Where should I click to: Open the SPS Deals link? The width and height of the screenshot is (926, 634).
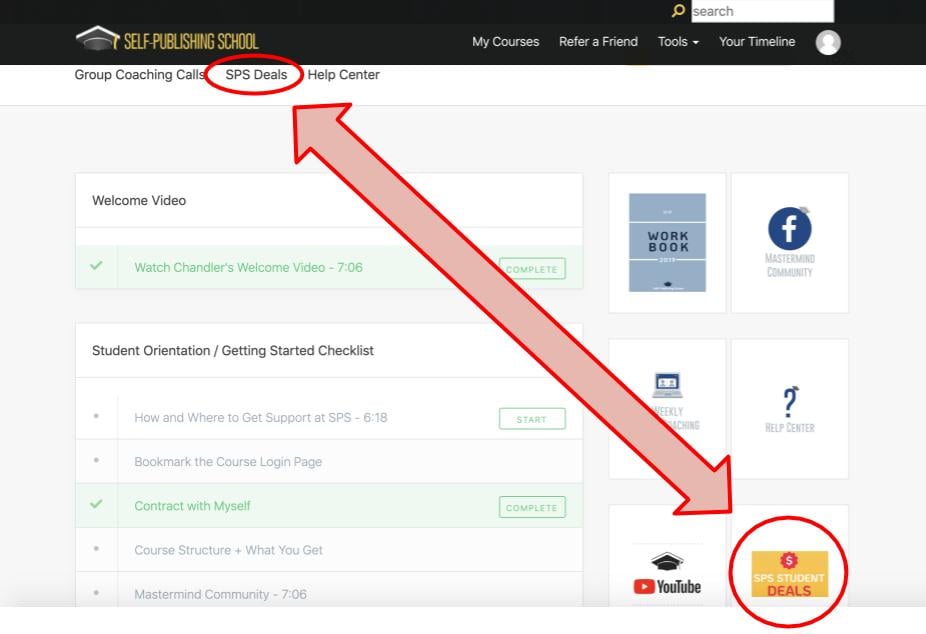point(256,75)
